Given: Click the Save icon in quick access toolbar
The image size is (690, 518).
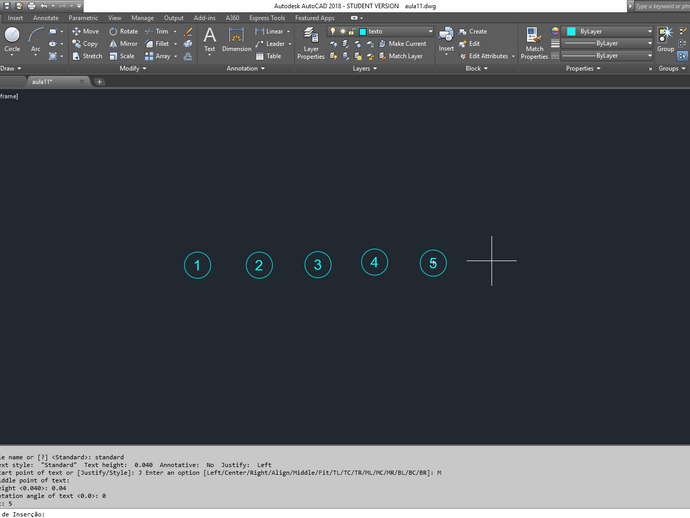Looking at the screenshot, I should tap(7, 6).
